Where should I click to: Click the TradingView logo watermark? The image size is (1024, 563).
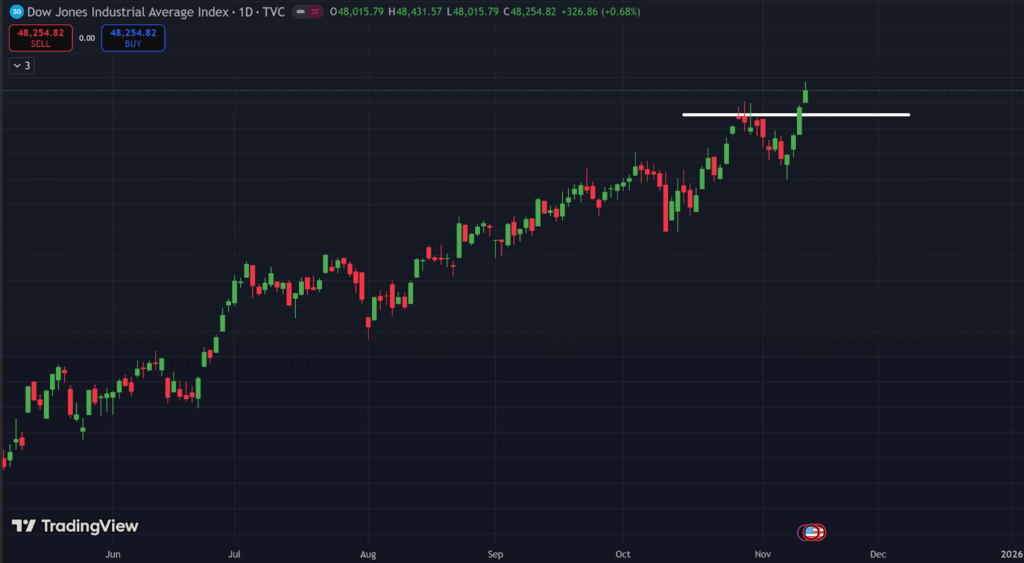point(75,526)
